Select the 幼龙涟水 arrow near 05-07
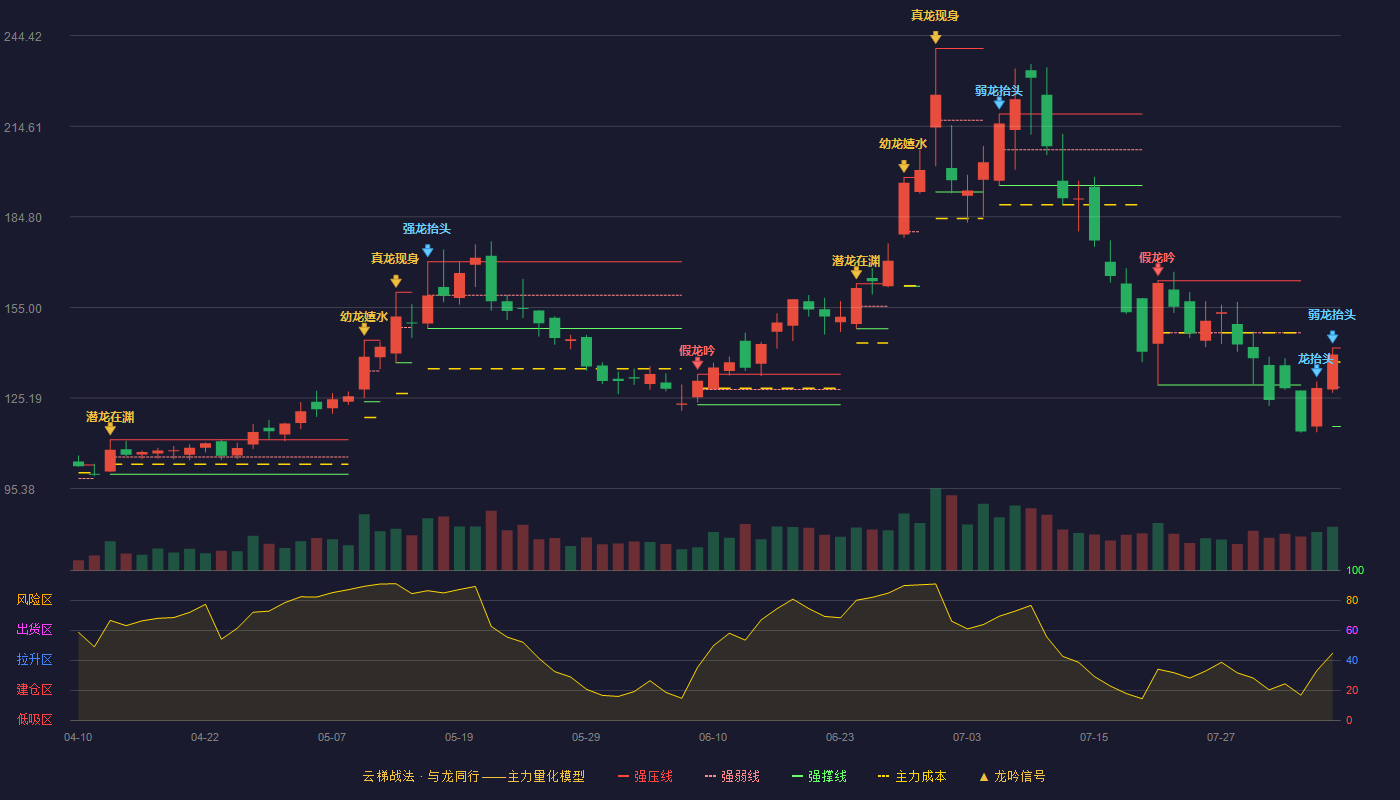 click(x=364, y=329)
